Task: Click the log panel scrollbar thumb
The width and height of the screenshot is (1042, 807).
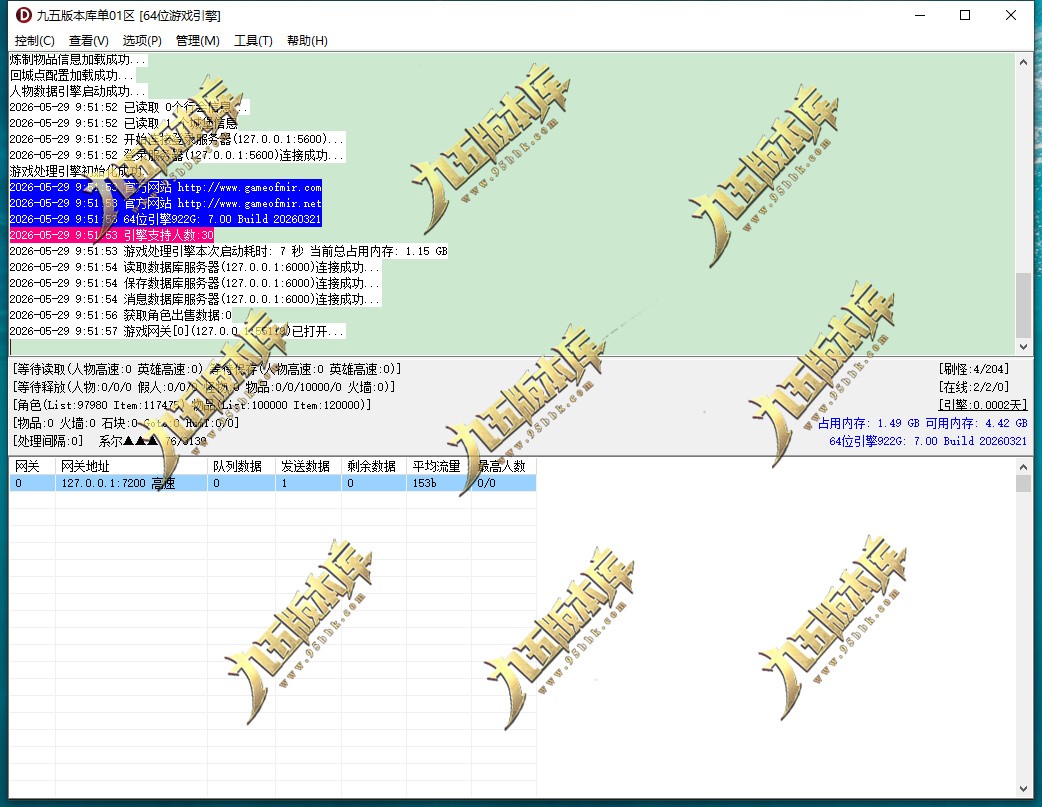Action: coord(1023,304)
